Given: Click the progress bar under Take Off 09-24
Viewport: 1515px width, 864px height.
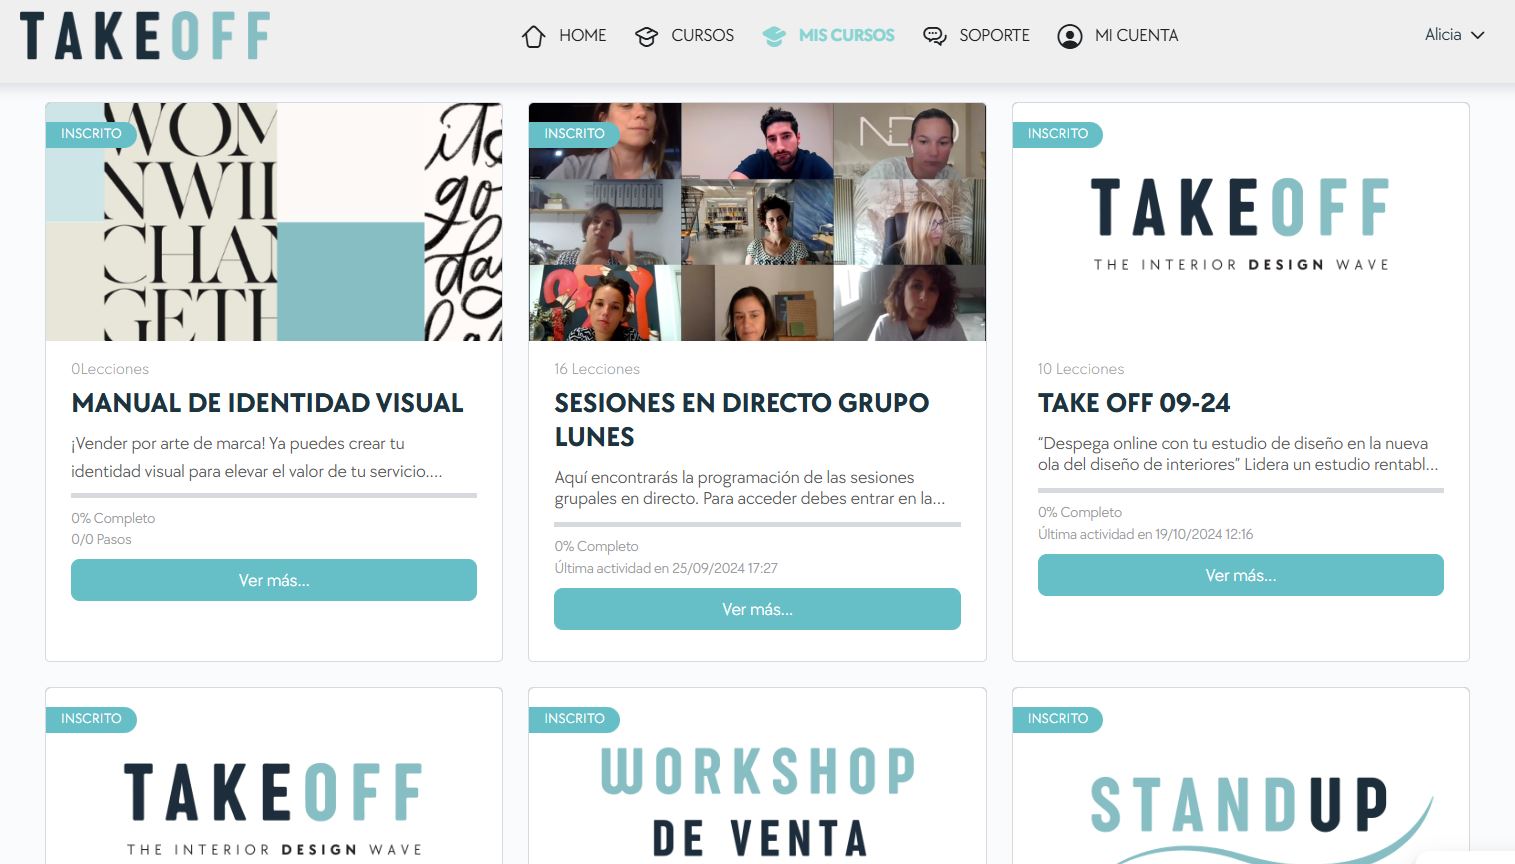Looking at the screenshot, I should point(1240,490).
